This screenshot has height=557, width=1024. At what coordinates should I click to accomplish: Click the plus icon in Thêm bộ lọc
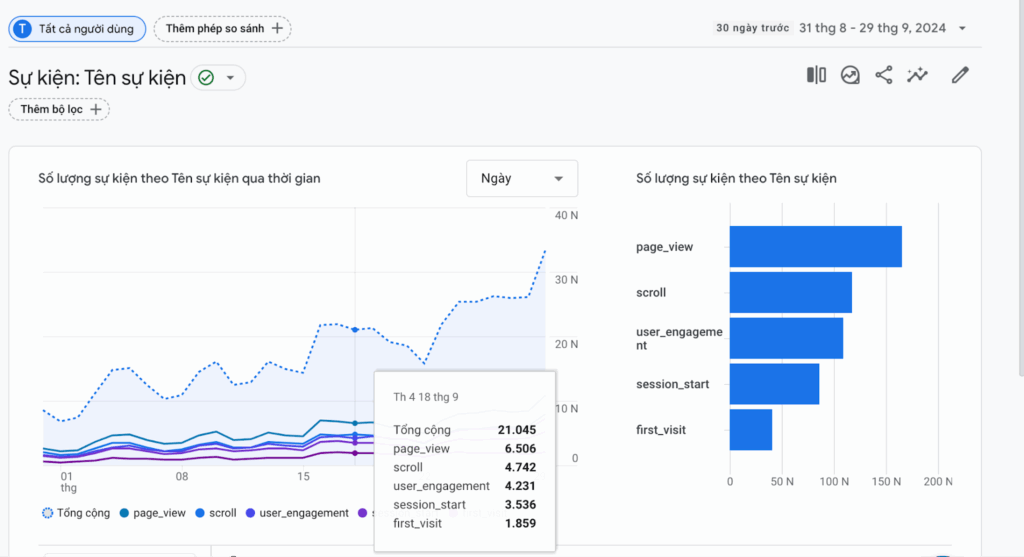click(x=96, y=109)
